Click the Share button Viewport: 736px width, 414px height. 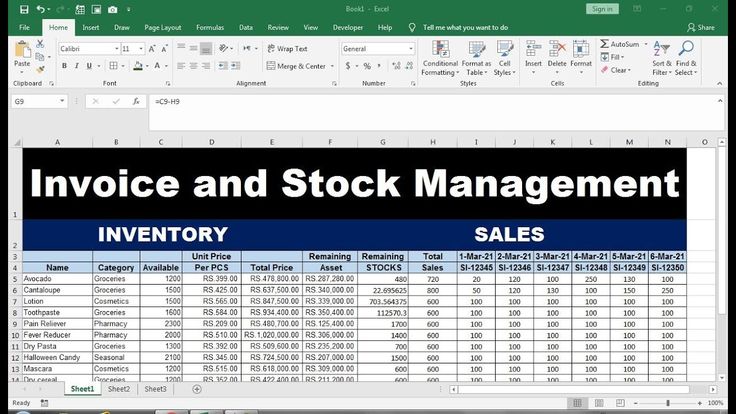701,28
